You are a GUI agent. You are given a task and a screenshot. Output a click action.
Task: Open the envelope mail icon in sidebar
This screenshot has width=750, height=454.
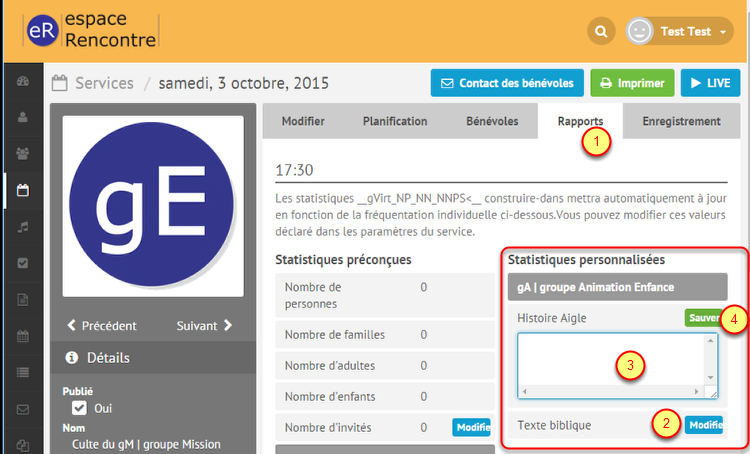[x=22, y=410]
